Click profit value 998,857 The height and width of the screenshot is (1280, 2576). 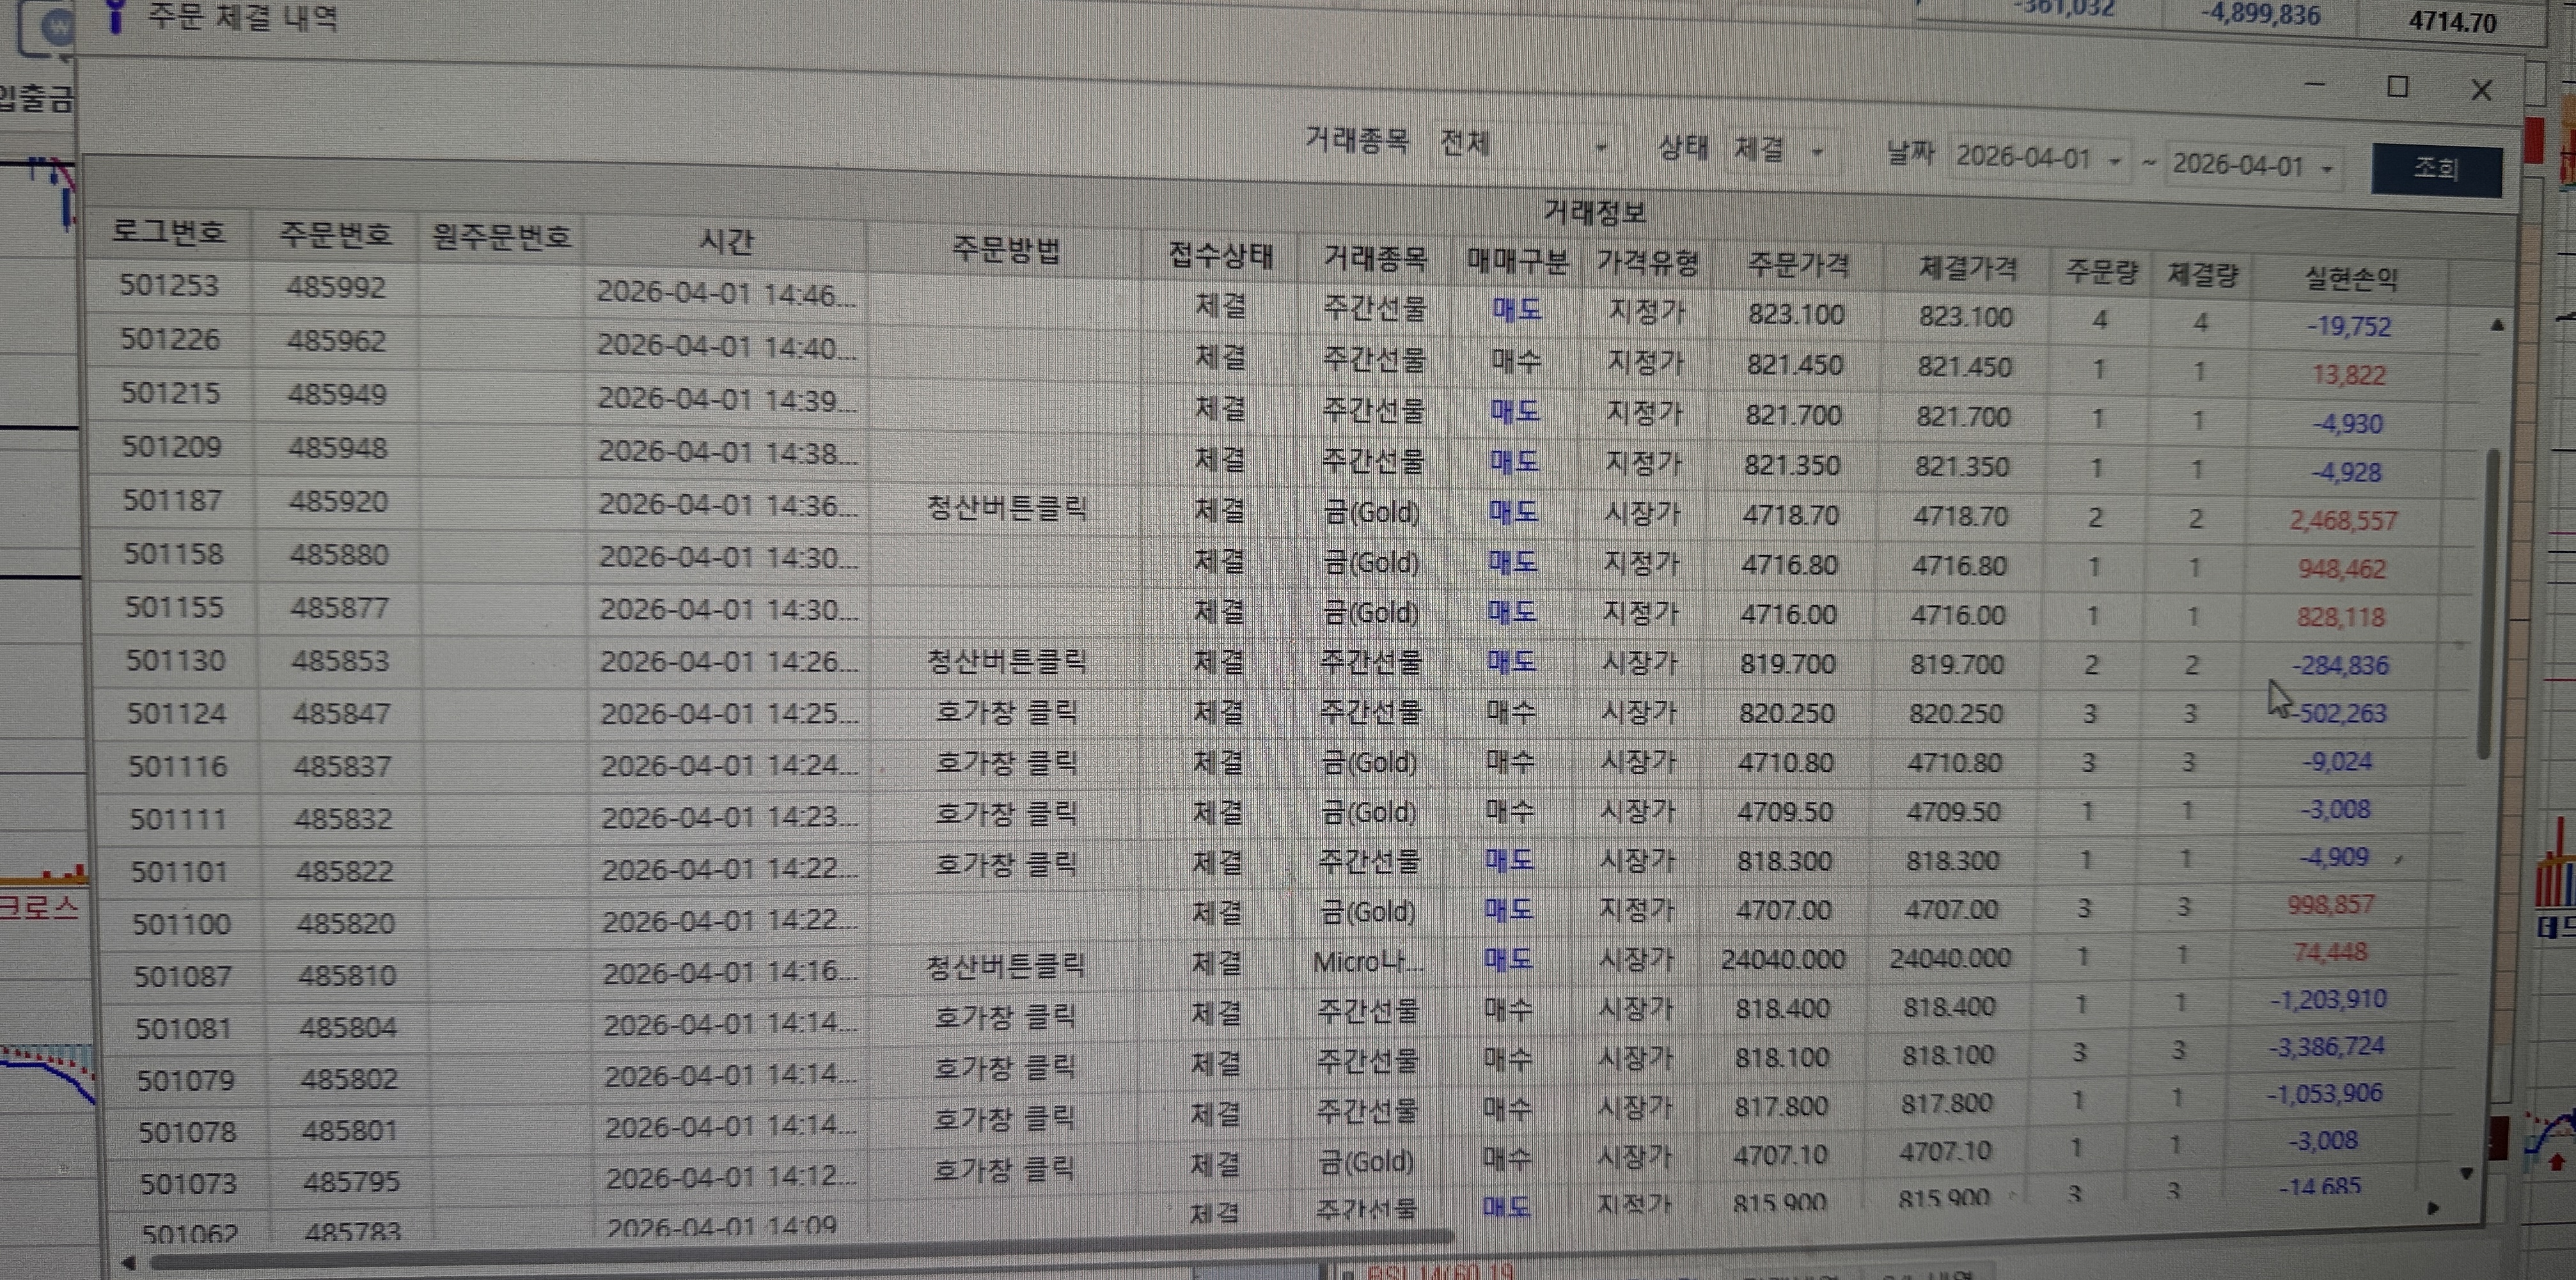coord(2331,905)
